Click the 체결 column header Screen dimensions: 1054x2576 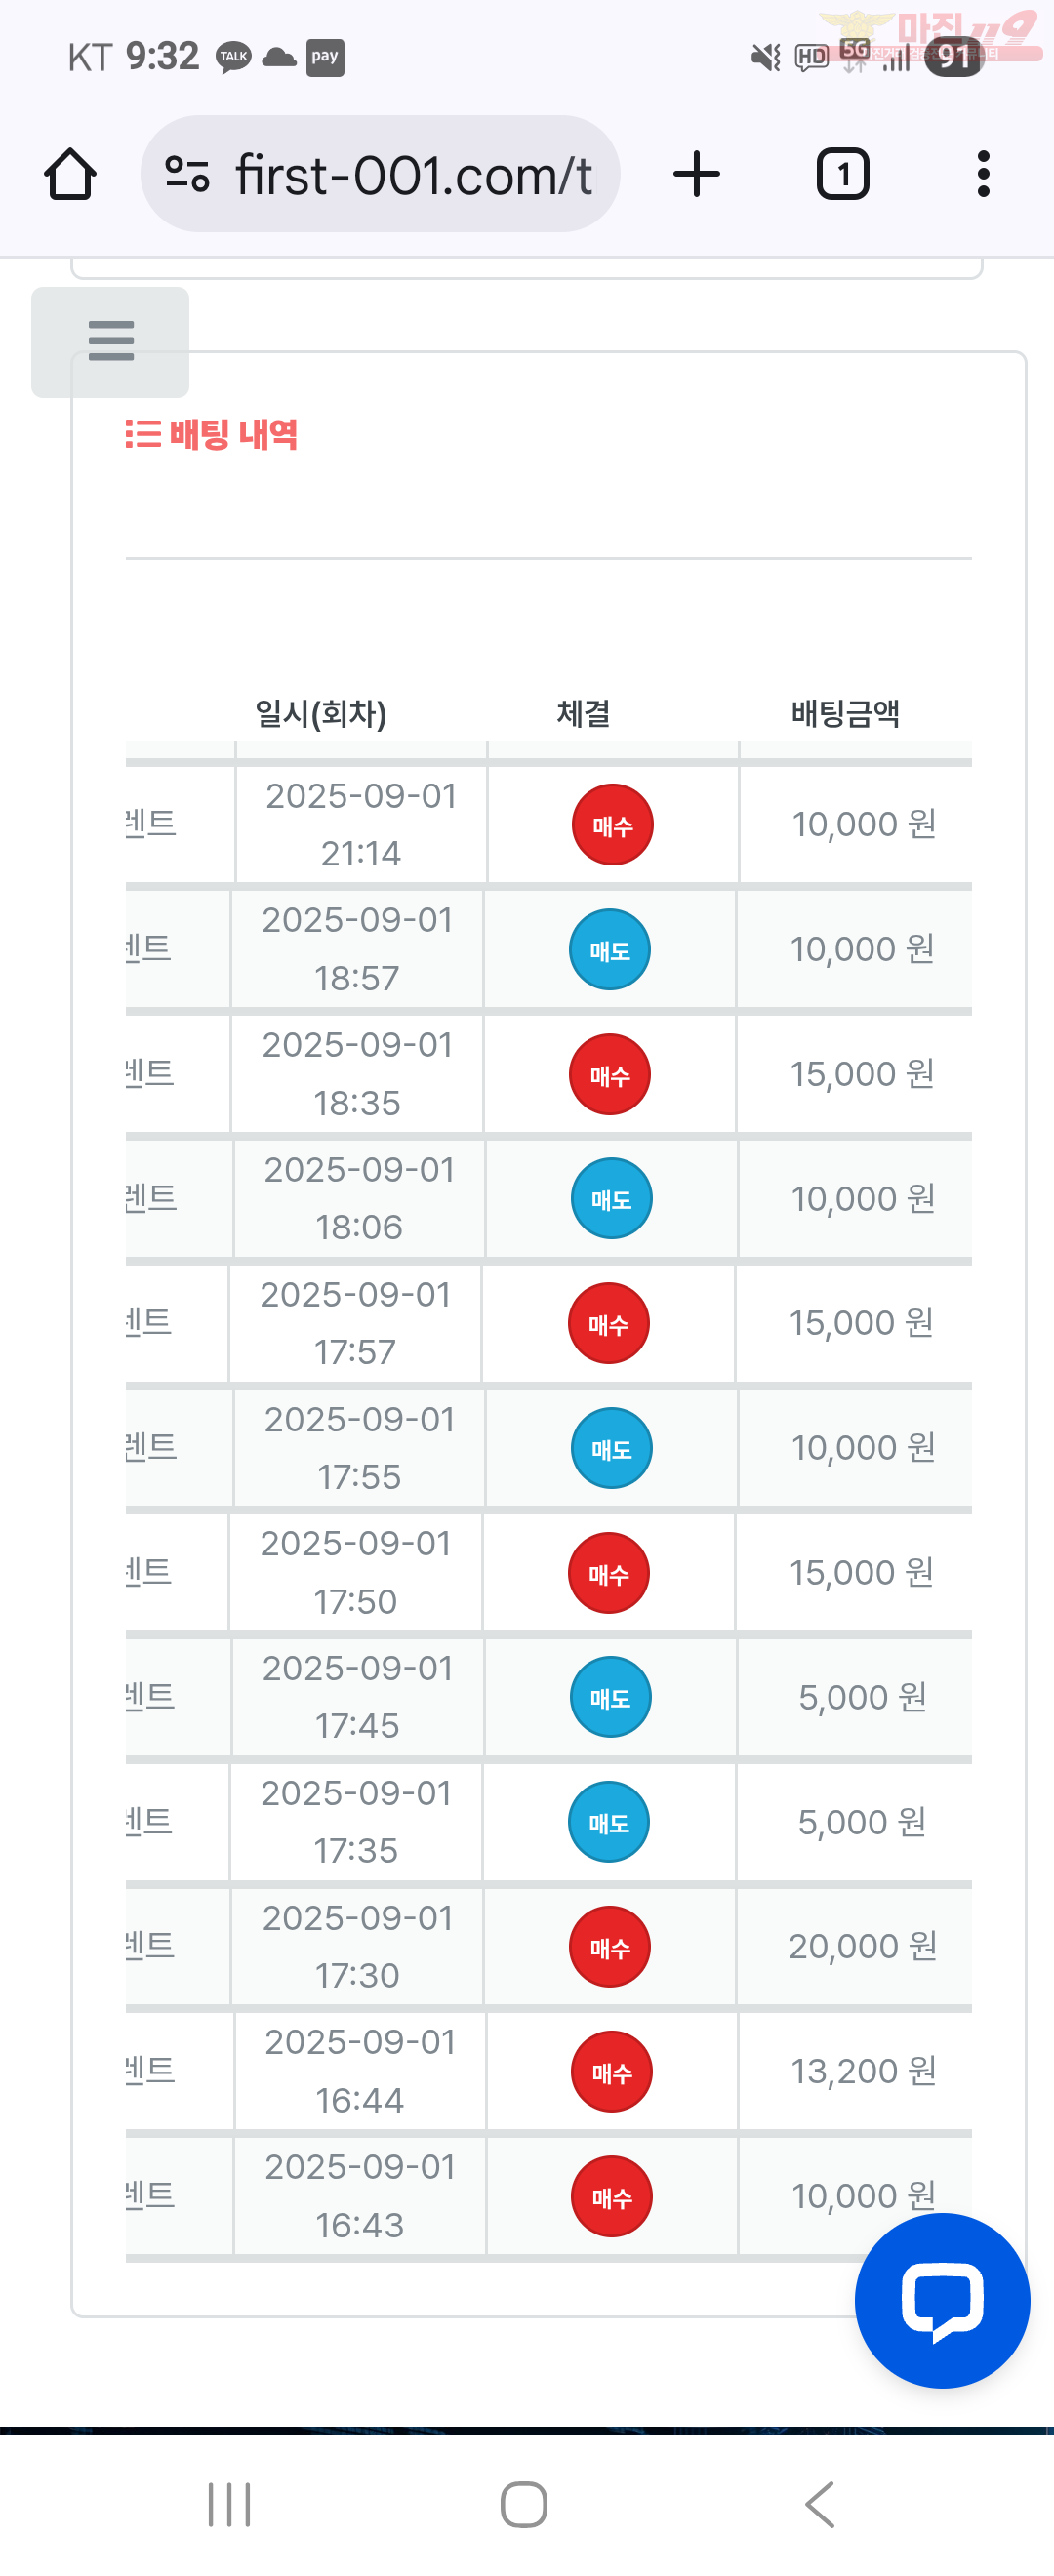pos(583,713)
